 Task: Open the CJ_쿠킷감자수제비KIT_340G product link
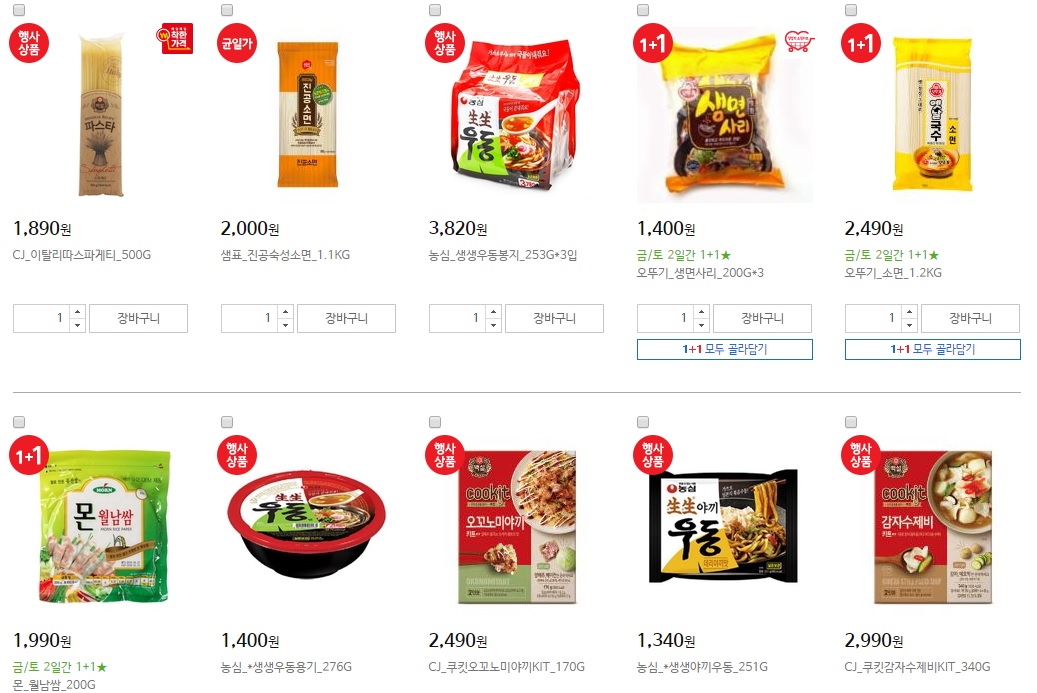(917, 667)
